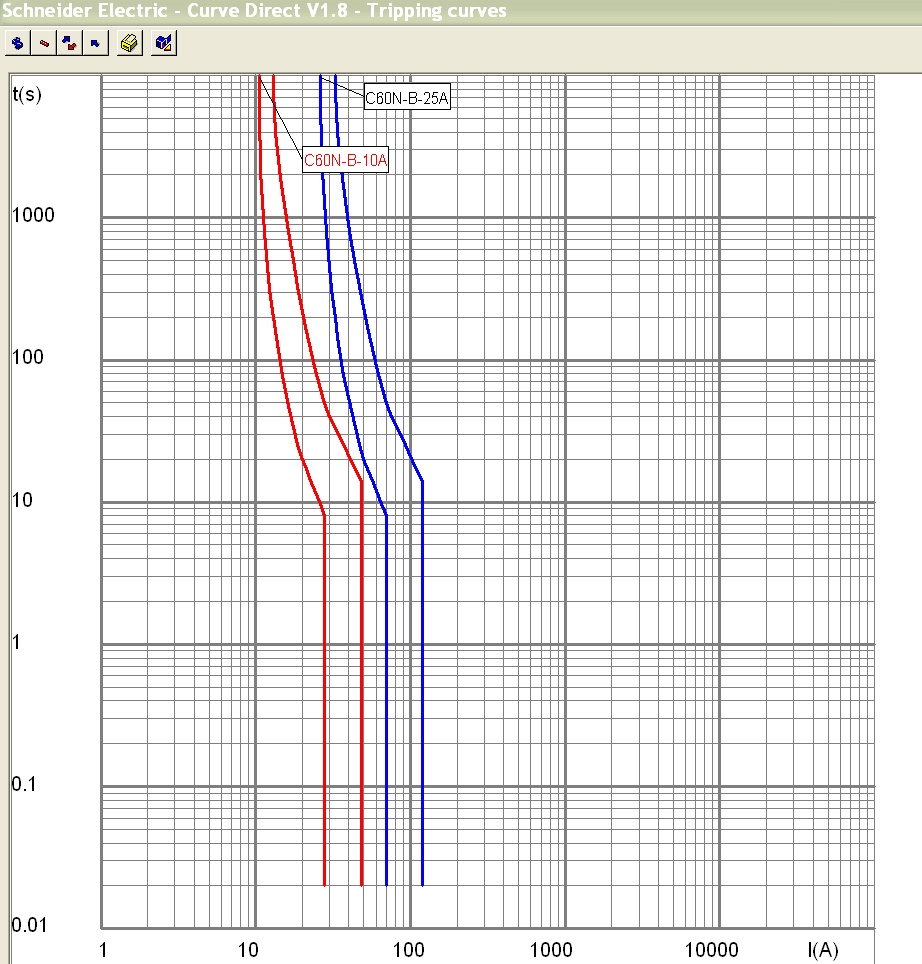Click the Curve Direct V1.8 title bar
The height and width of the screenshot is (964, 922).
(x=255, y=11)
